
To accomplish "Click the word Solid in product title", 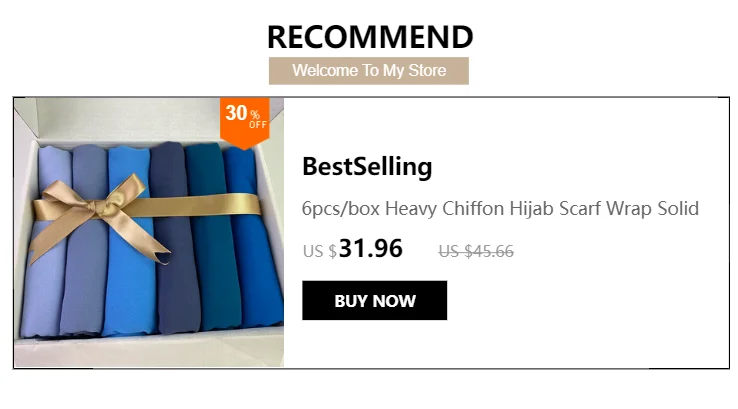I will point(678,209).
